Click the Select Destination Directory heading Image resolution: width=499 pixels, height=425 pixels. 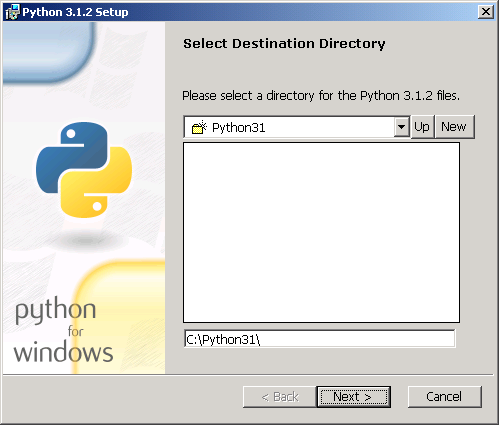284,44
